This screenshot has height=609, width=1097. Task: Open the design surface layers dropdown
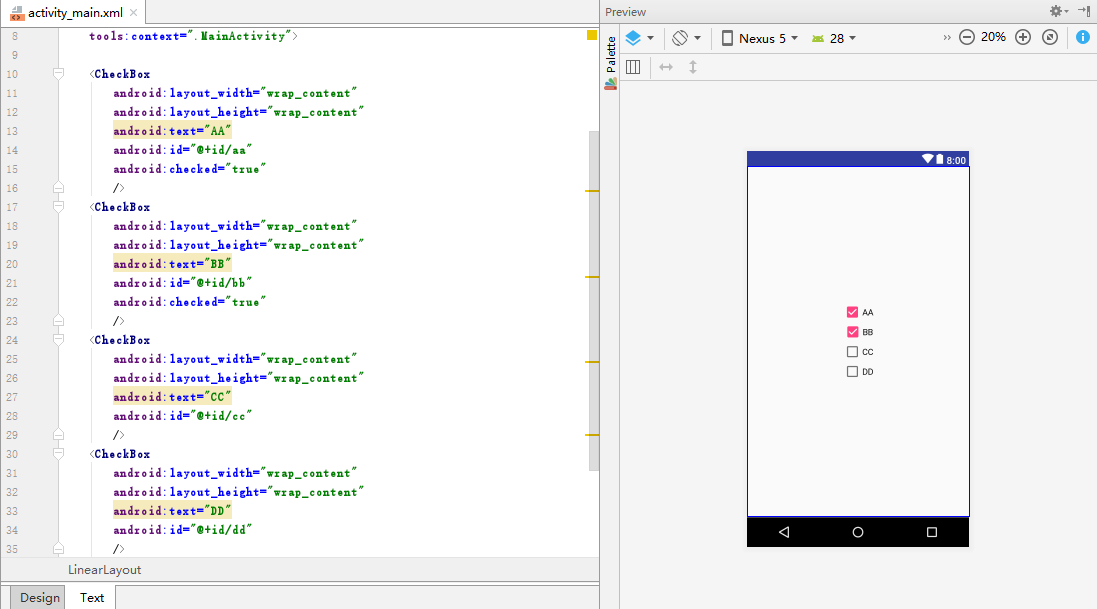pos(639,38)
